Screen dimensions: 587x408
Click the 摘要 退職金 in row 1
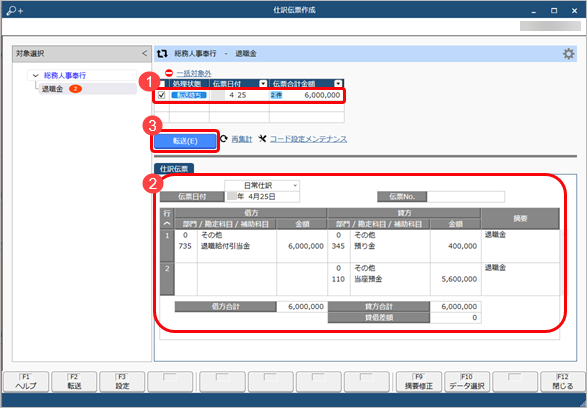pos(495,235)
